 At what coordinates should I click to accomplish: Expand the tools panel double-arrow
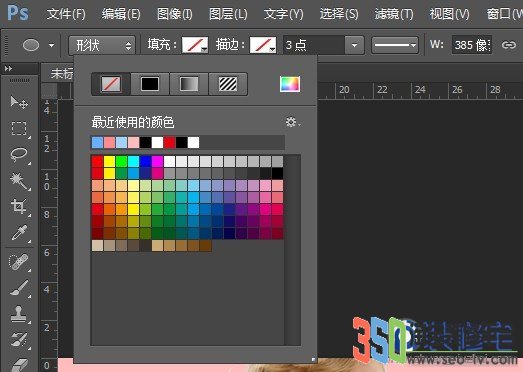tap(8, 68)
